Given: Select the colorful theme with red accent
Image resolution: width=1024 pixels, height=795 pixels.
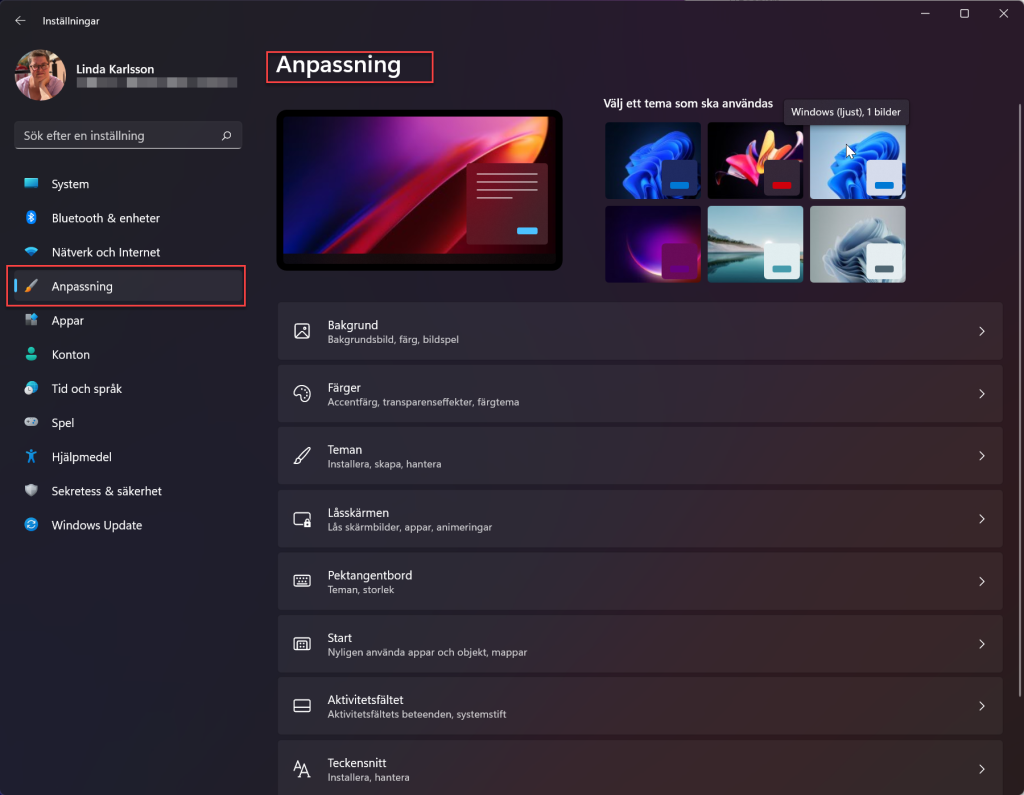Looking at the screenshot, I should pos(756,161).
